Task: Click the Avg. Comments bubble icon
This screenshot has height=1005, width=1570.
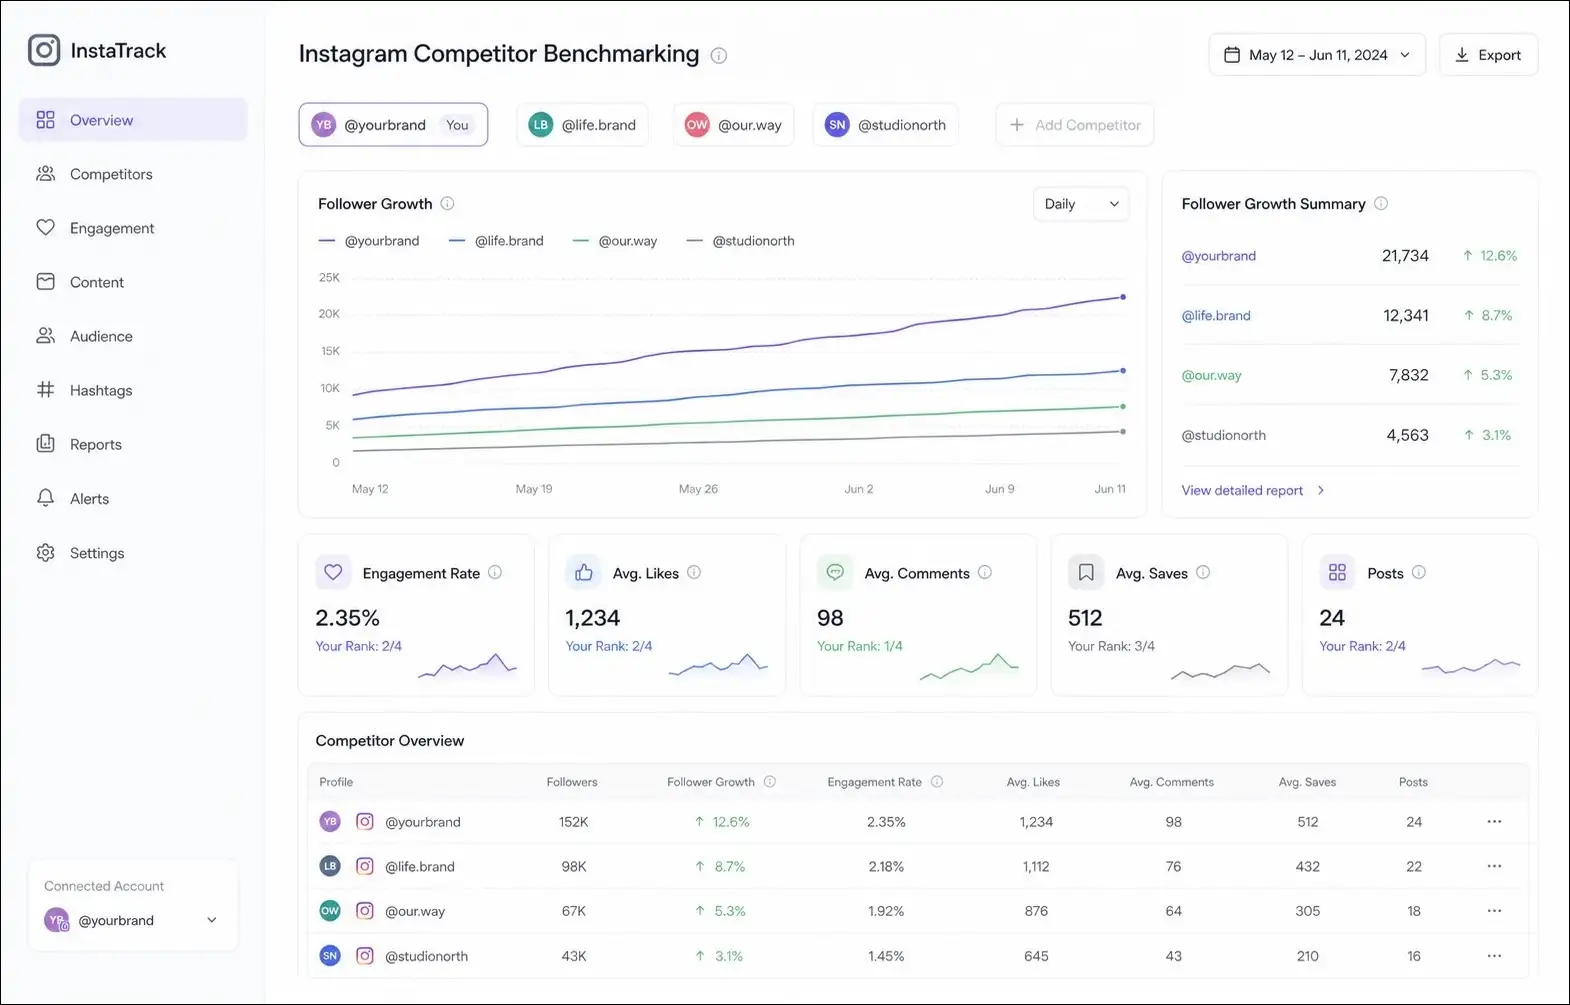Action: click(x=835, y=572)
